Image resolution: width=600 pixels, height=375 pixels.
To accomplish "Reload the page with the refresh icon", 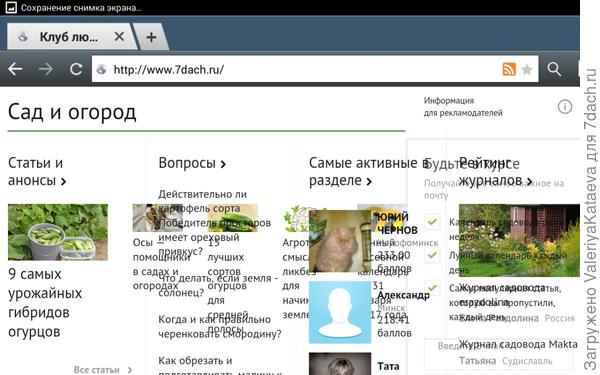I will pos(76,69).
